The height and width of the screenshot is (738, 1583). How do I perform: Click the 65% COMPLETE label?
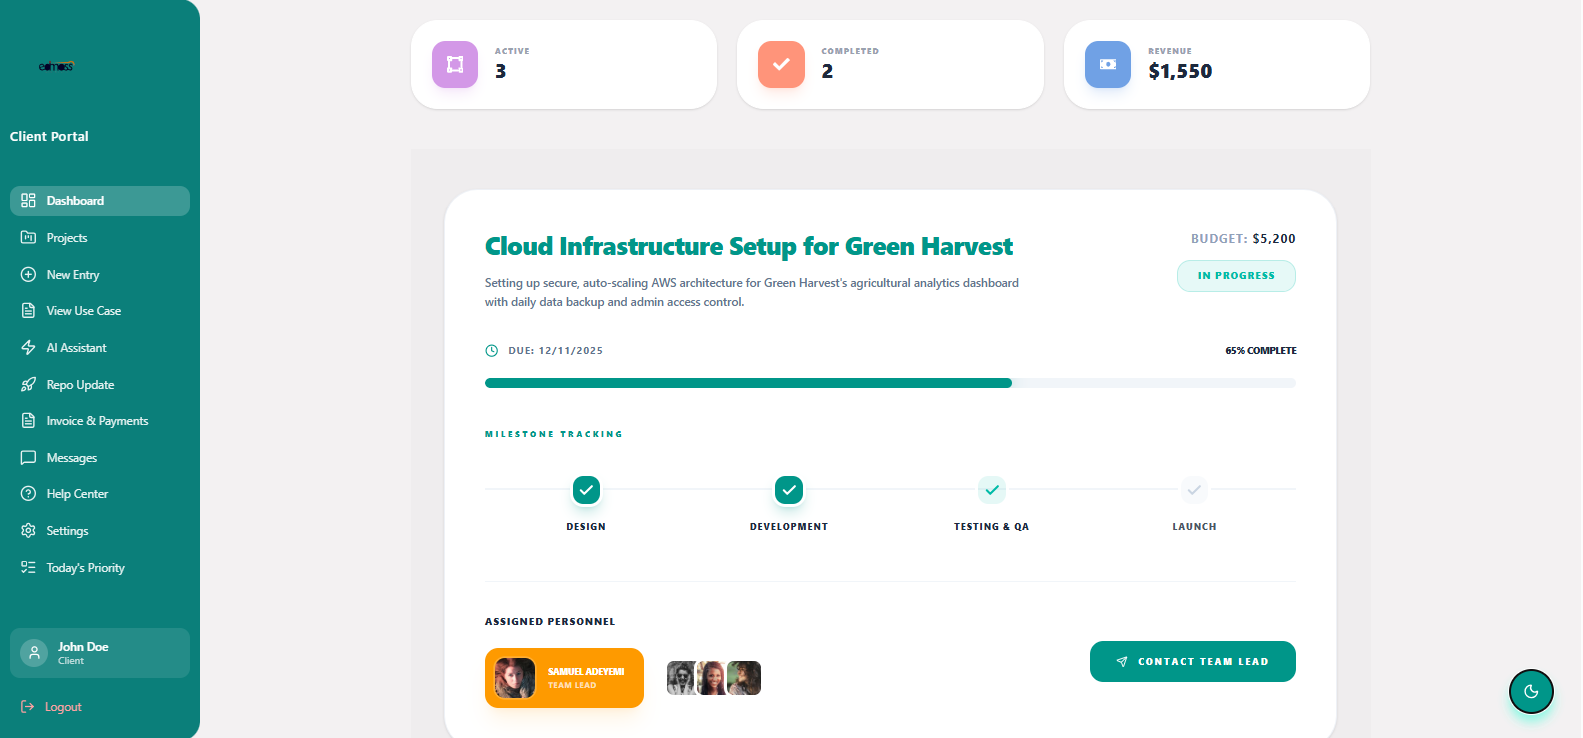point(1261,351)
